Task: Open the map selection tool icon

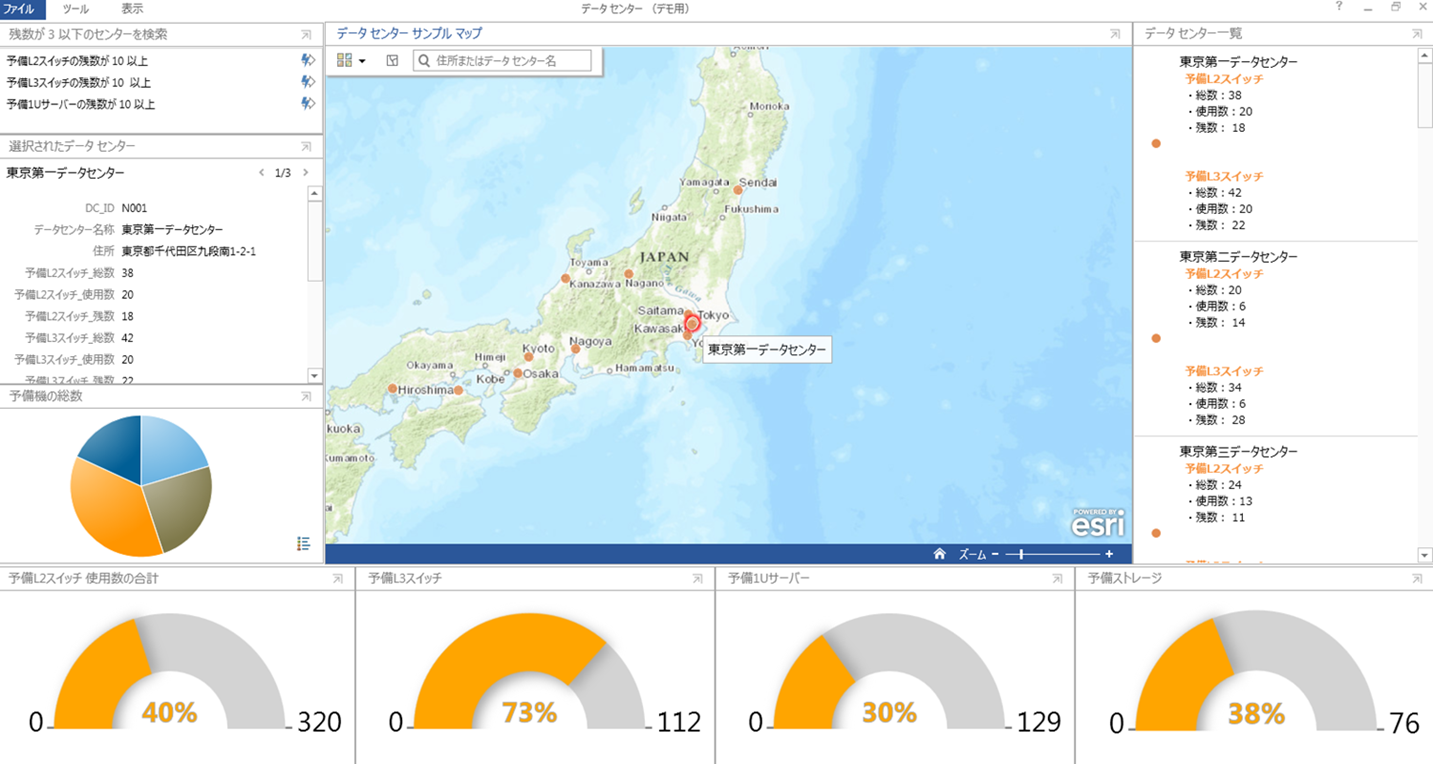Action: tap(392, 61)
